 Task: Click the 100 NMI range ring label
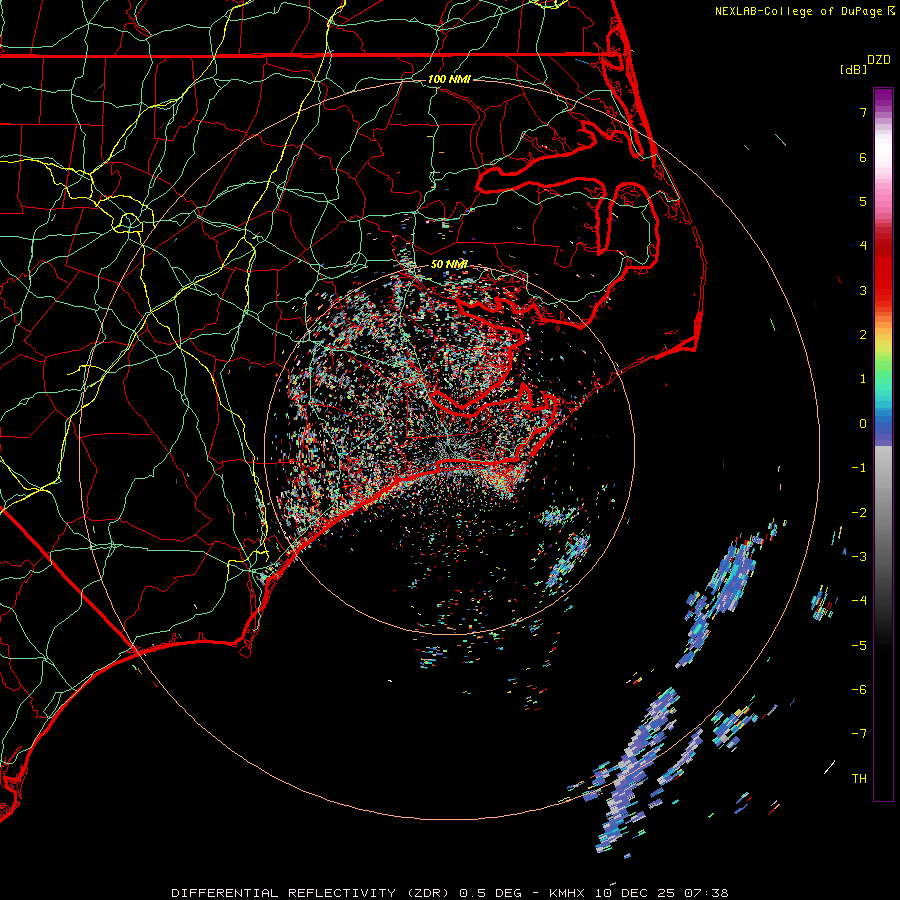[x=449, y=79]
